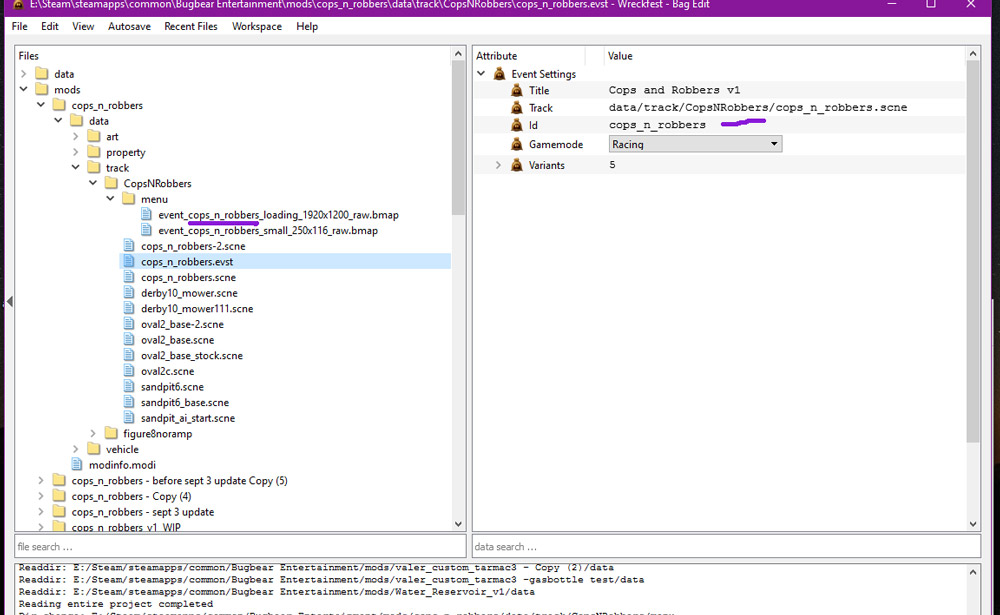
Task: Expand cops_n_robbers before sept 3 update Copy (5)
Action: 41,480
